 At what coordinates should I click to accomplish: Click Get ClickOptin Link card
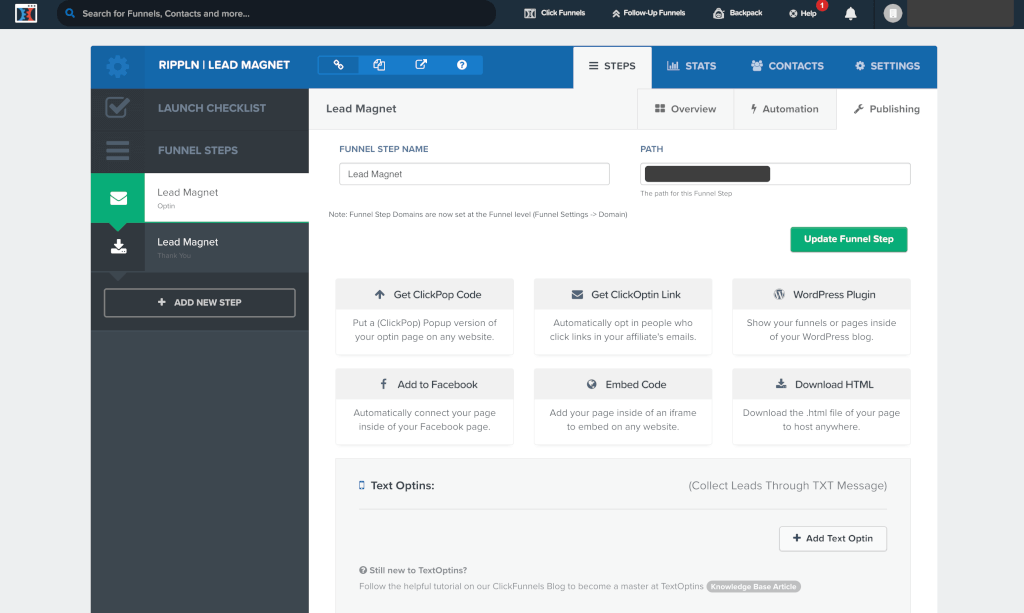point(623,317)
